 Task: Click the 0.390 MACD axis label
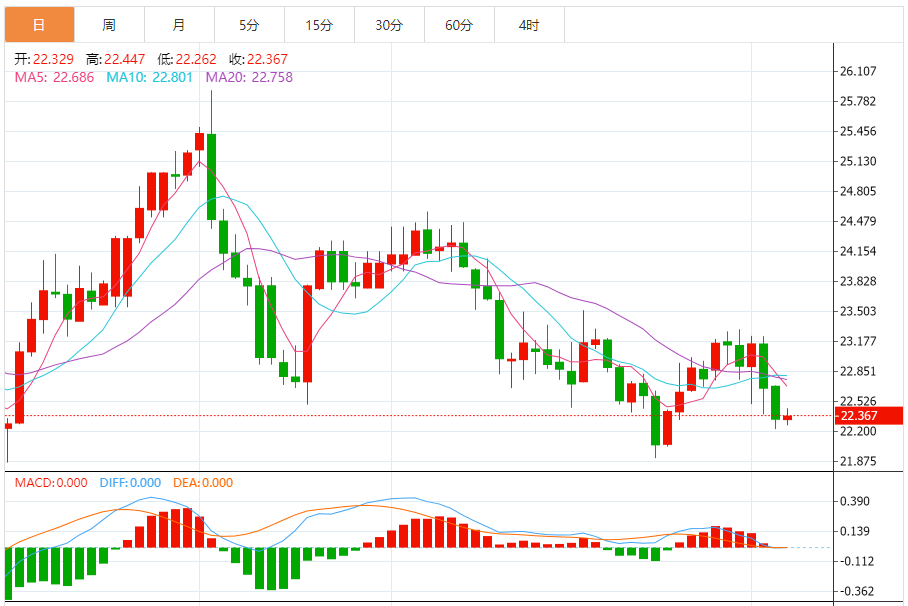click(x=855, y=501)
